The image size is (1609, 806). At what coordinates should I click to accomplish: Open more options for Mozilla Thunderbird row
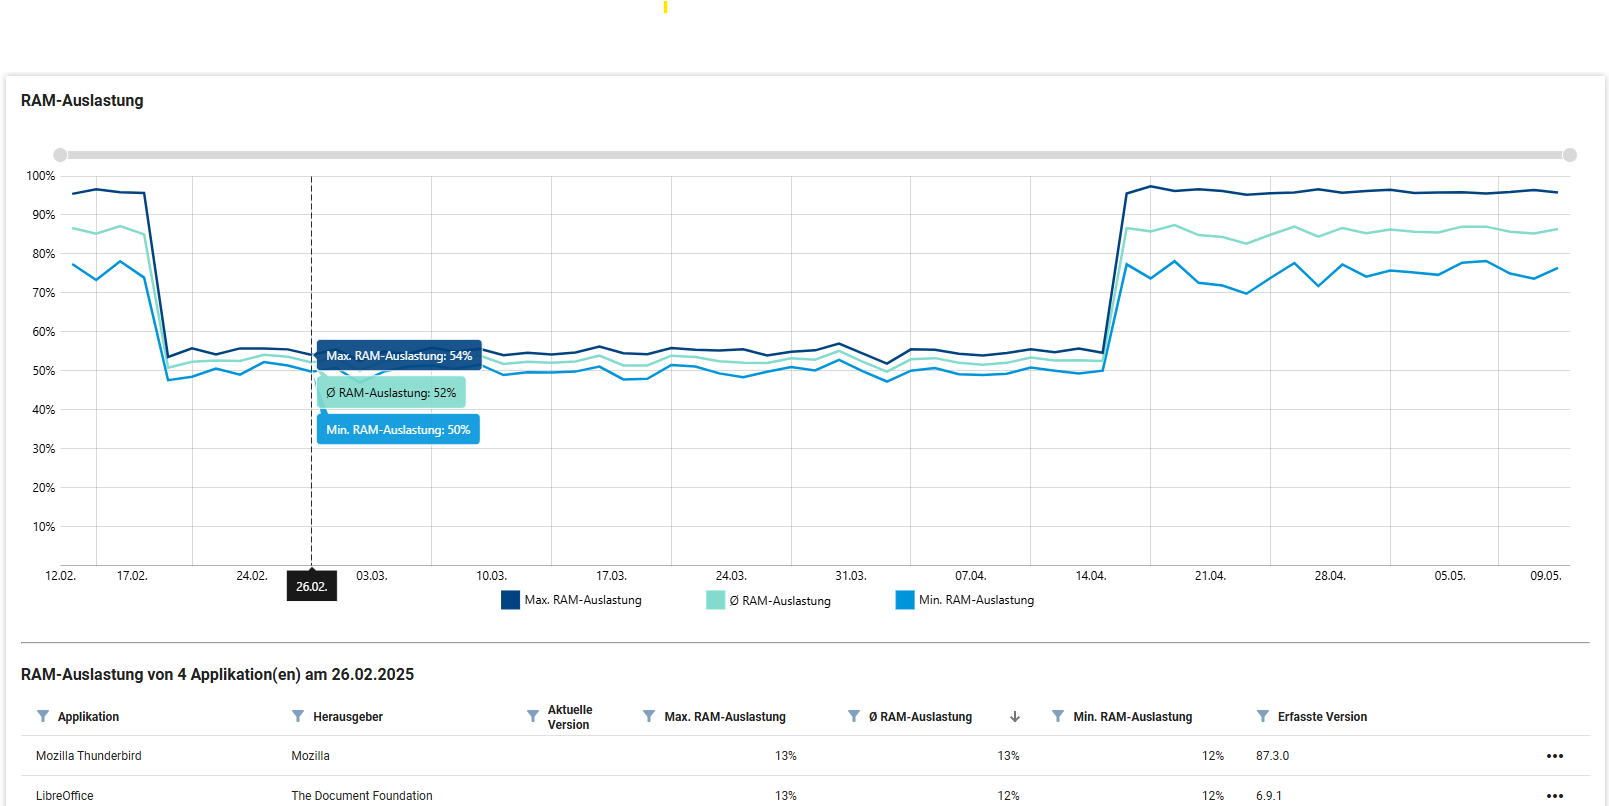(x=1554, y=756)
